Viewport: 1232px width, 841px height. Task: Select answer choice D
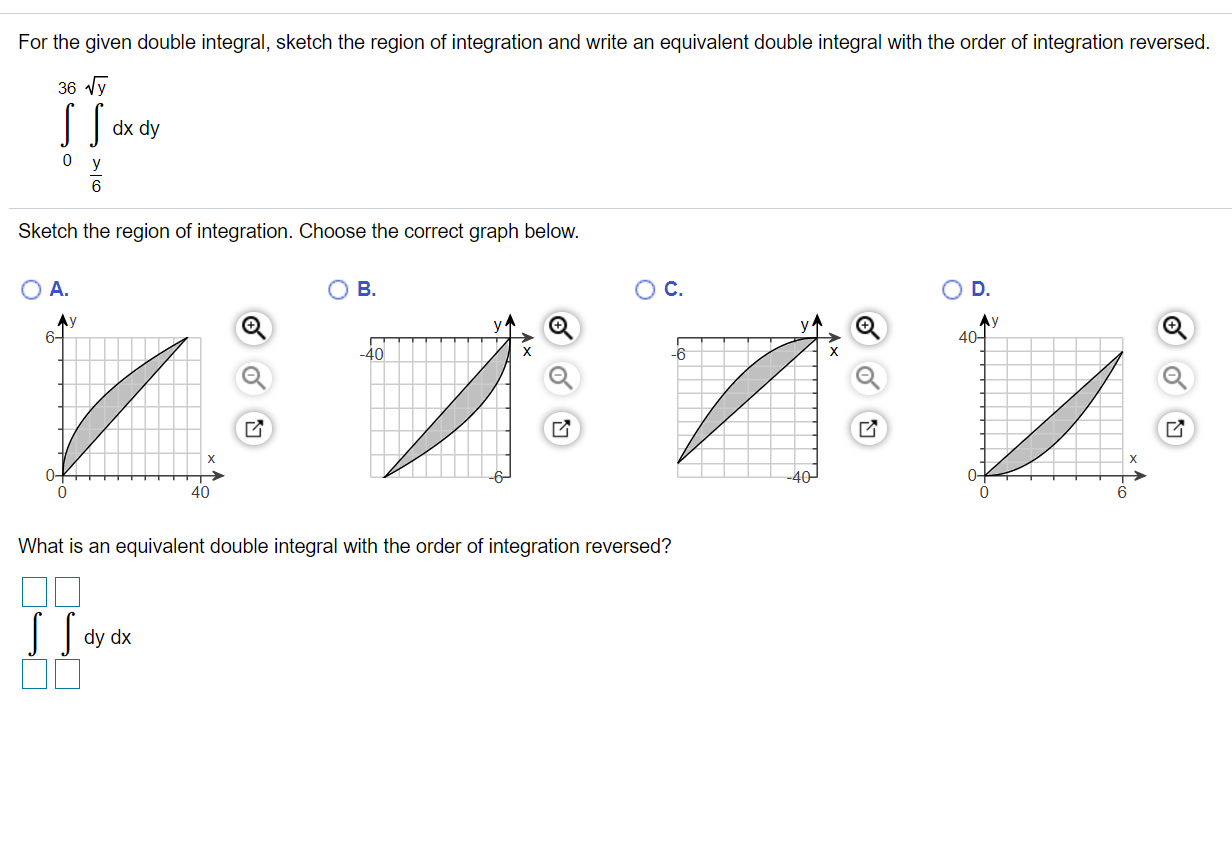[952, 289]
